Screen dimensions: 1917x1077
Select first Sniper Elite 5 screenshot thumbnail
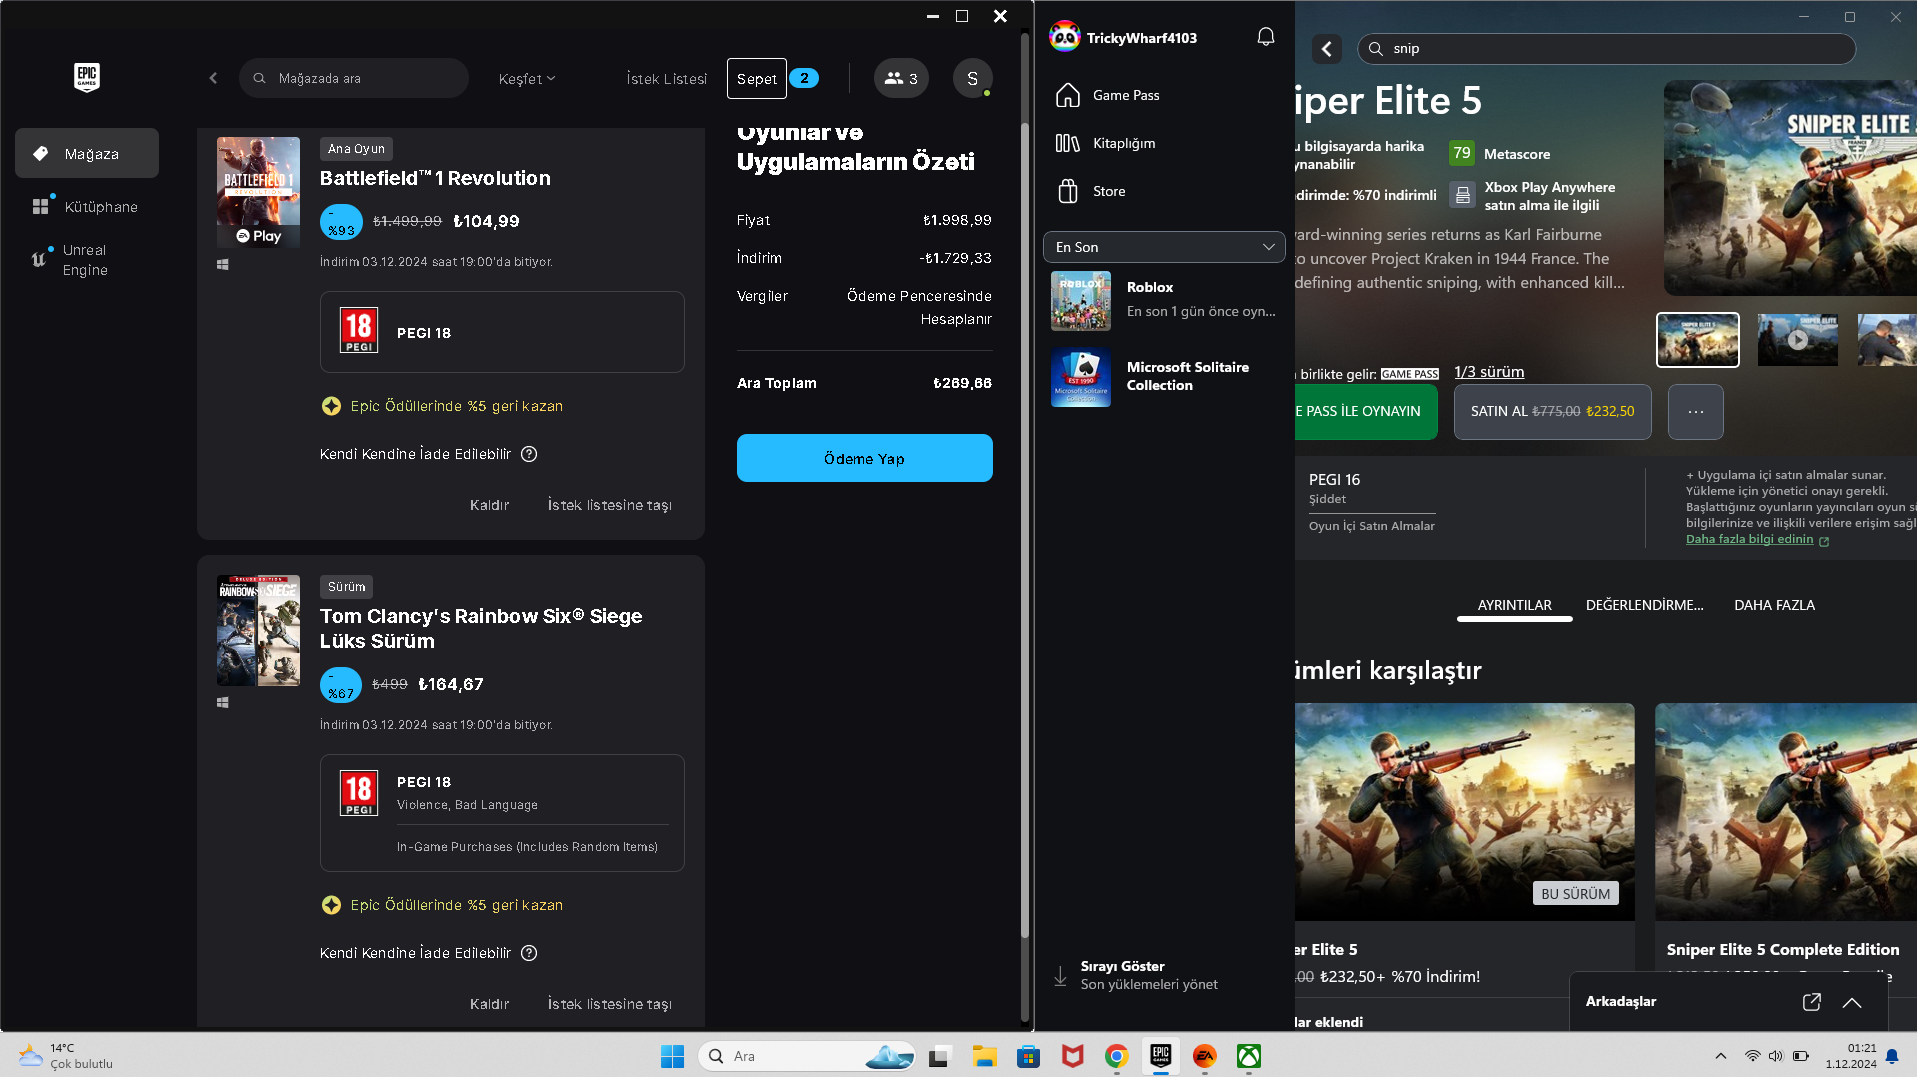pyautogui.click(x=1697, y=340)
